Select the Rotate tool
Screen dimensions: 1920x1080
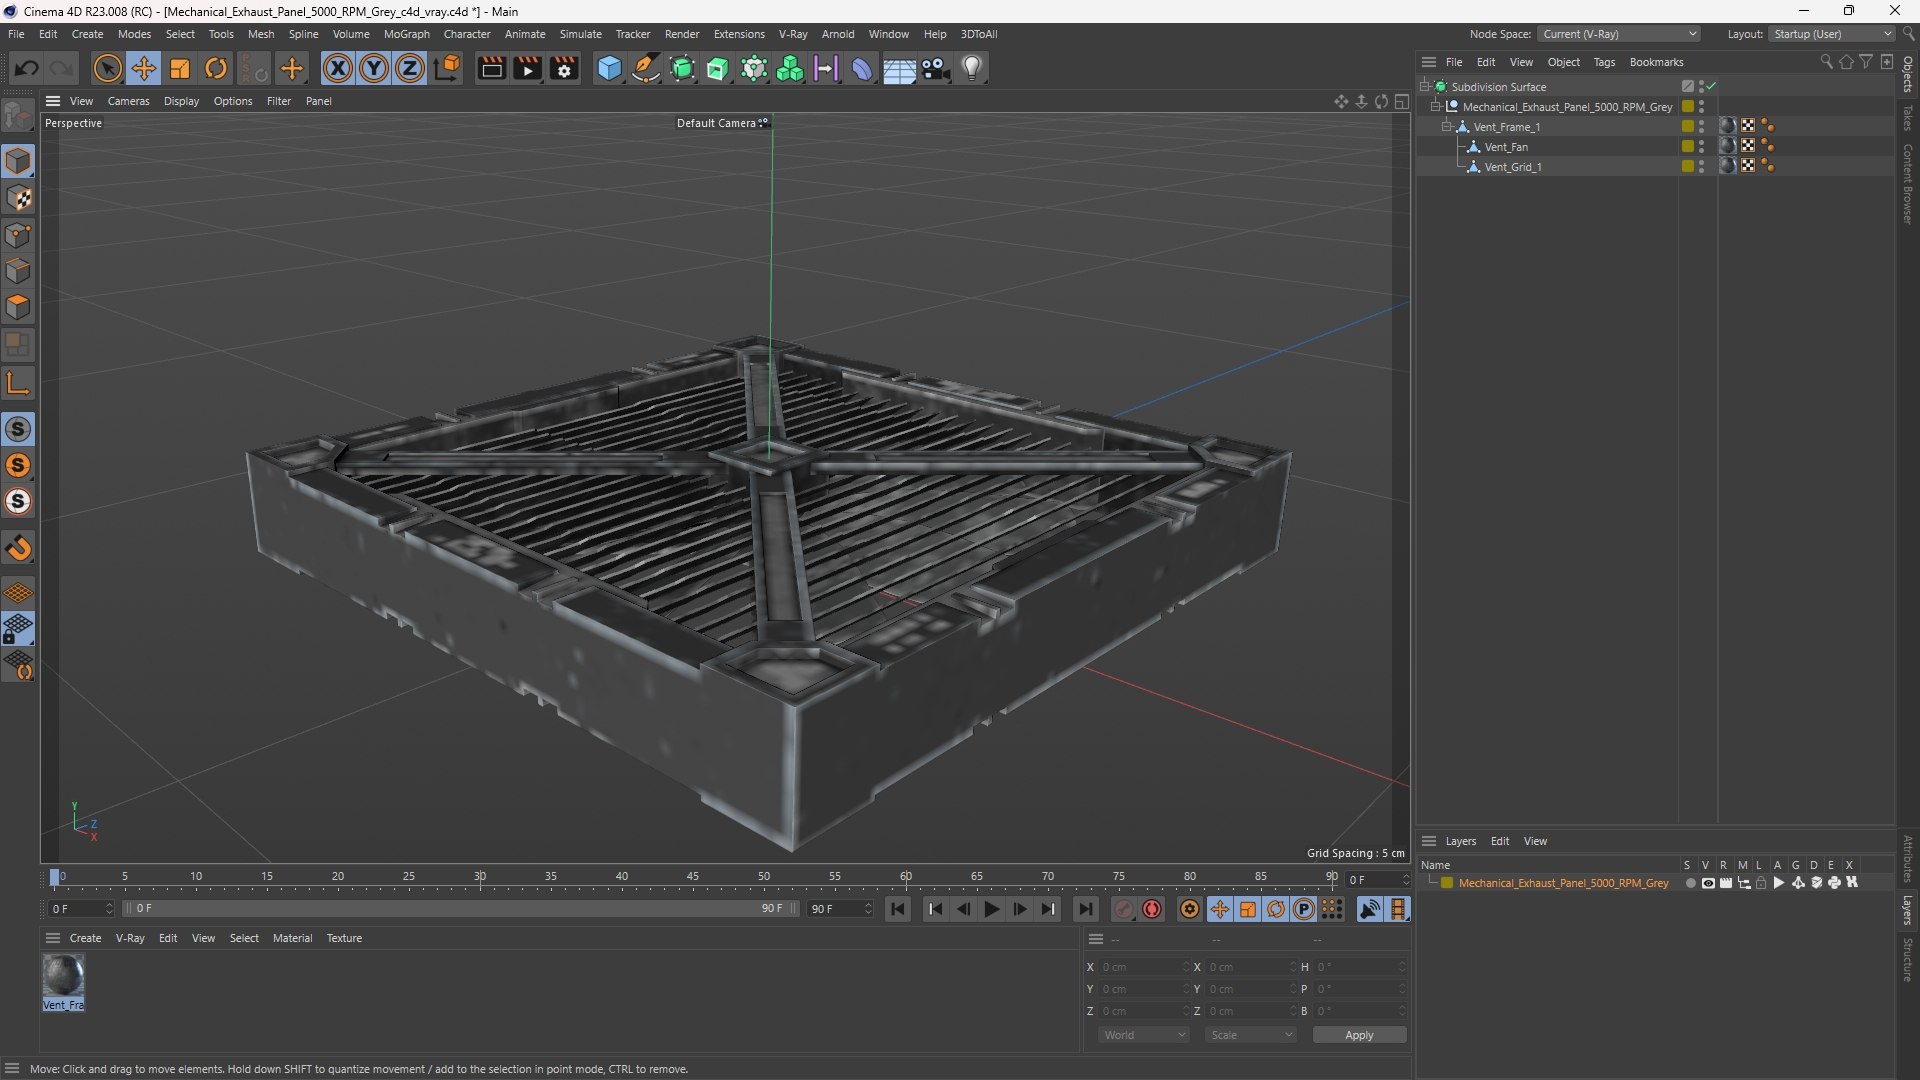[216, 68]
